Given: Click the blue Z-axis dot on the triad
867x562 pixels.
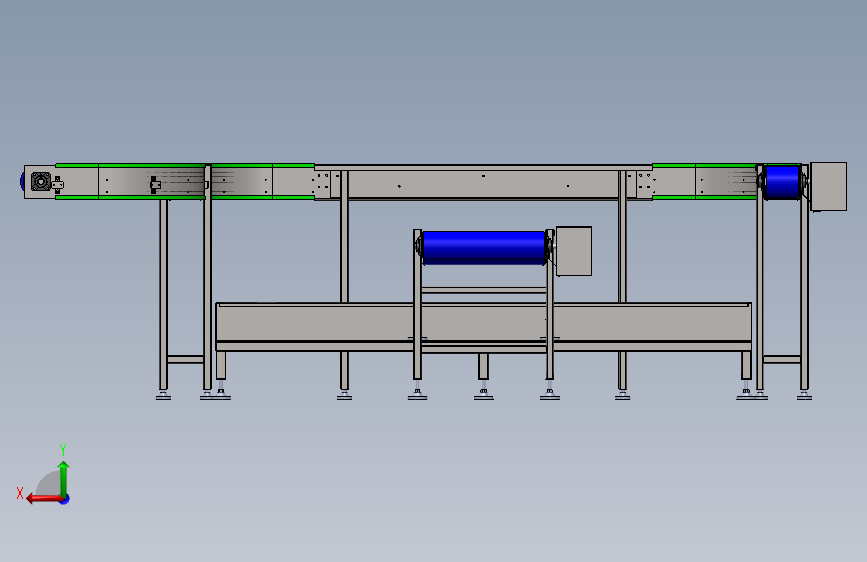Looking at the screenshot, I should (65, 499).
